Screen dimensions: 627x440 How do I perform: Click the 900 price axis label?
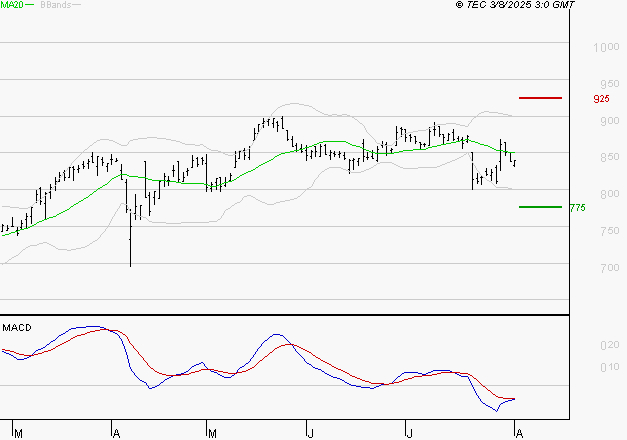click(x=610, y=121)
